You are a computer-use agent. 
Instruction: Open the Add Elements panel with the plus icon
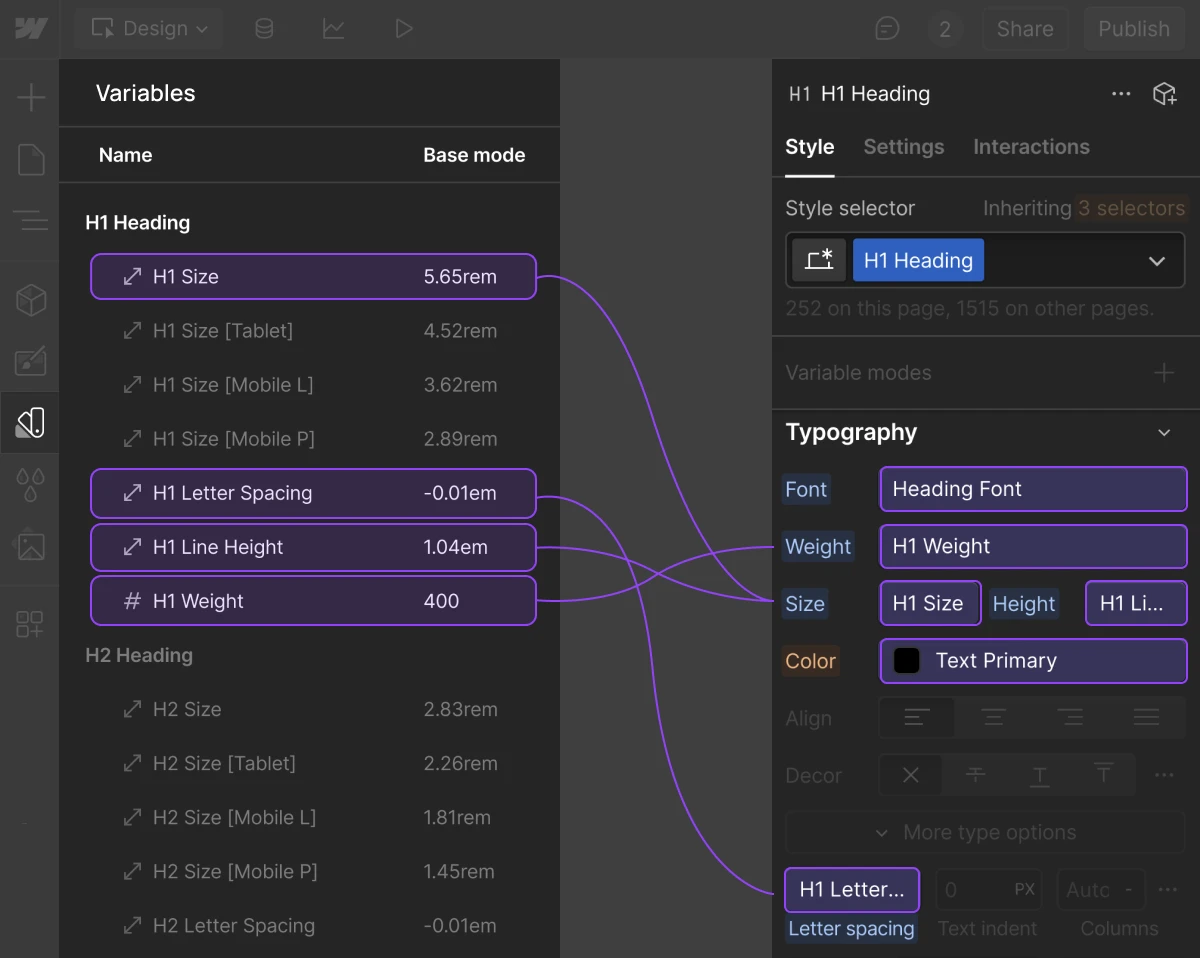30,97
